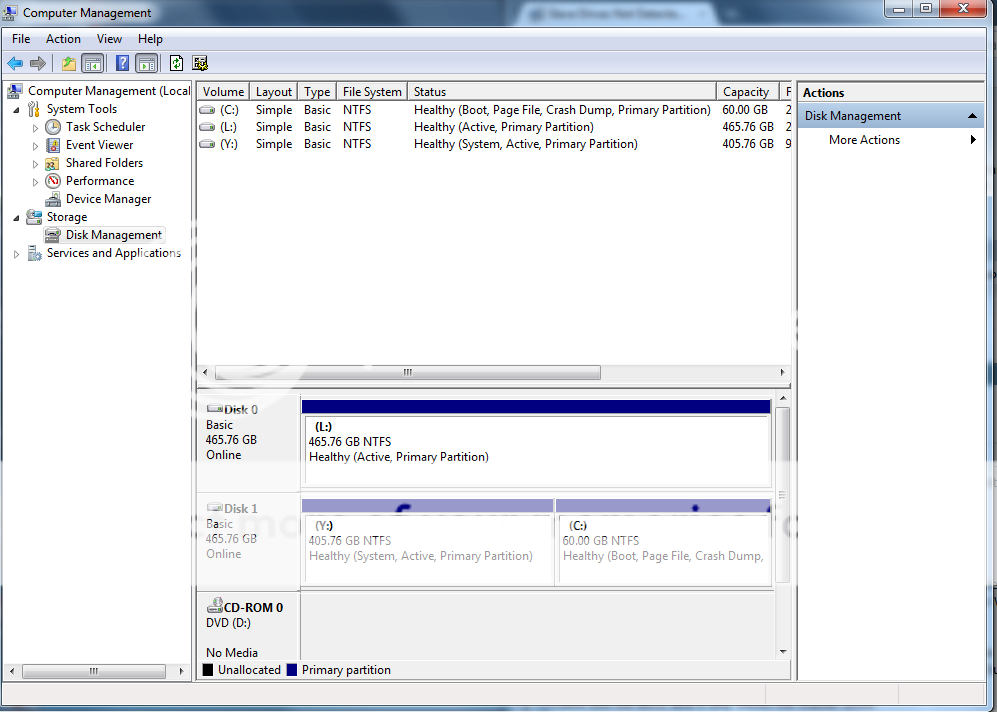Click the green Refresh toolbar icon

(176, 63)
